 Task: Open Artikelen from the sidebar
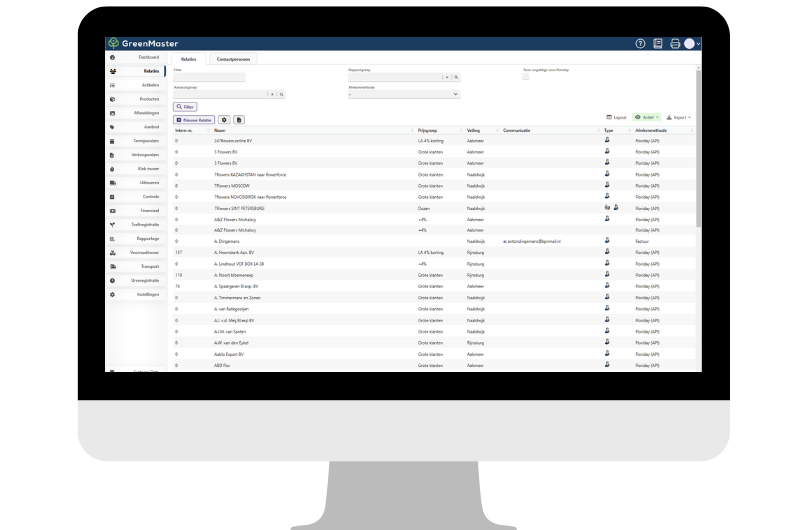coord(136,85)
